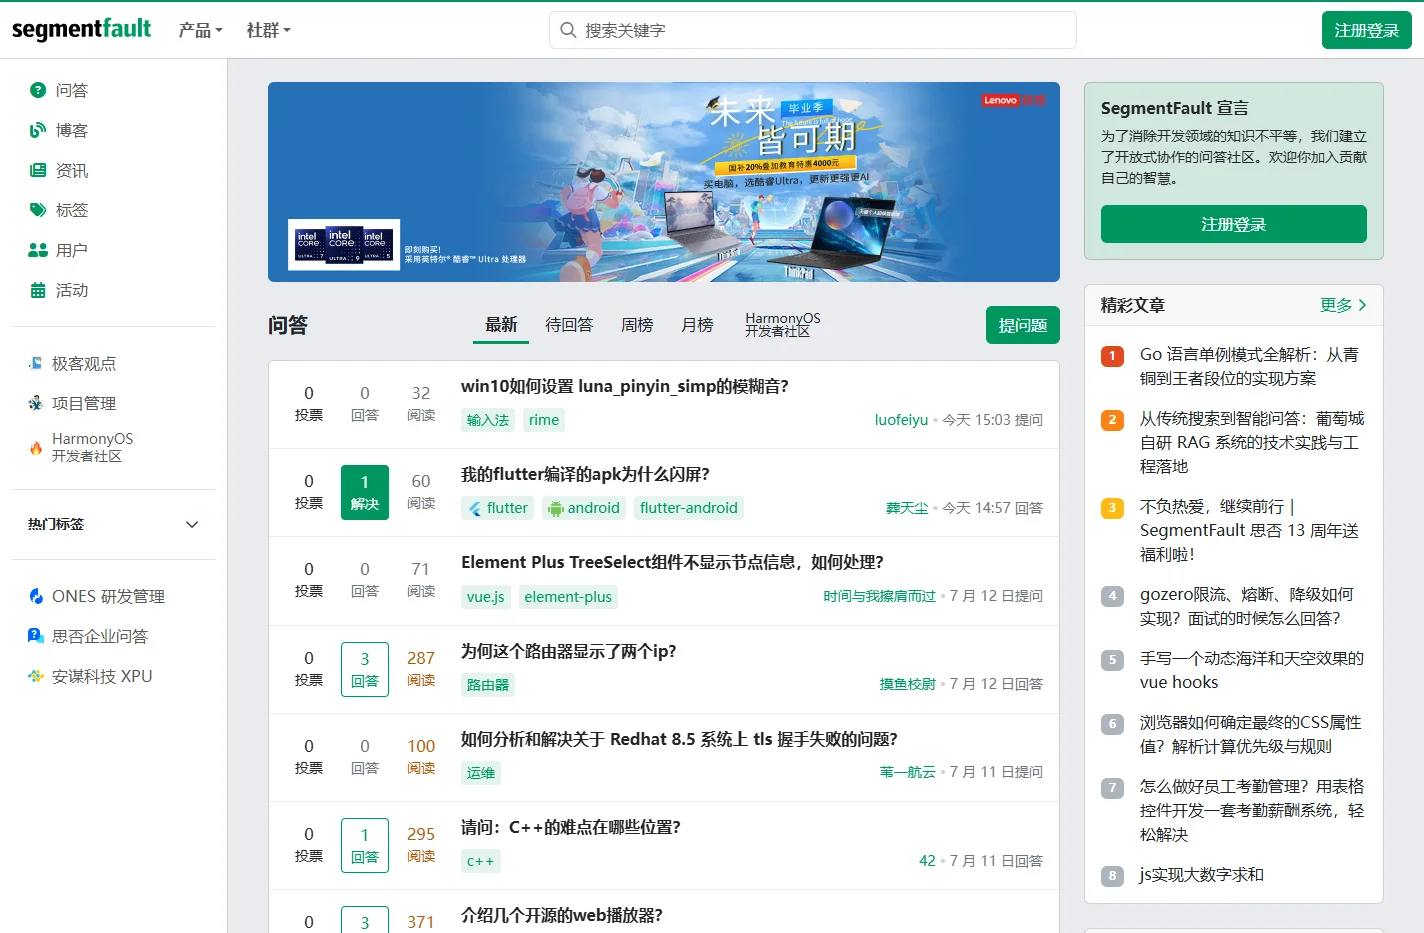Click the flutter tag icon
This screenshot has width=1424, height=933.
pos(475,508)
